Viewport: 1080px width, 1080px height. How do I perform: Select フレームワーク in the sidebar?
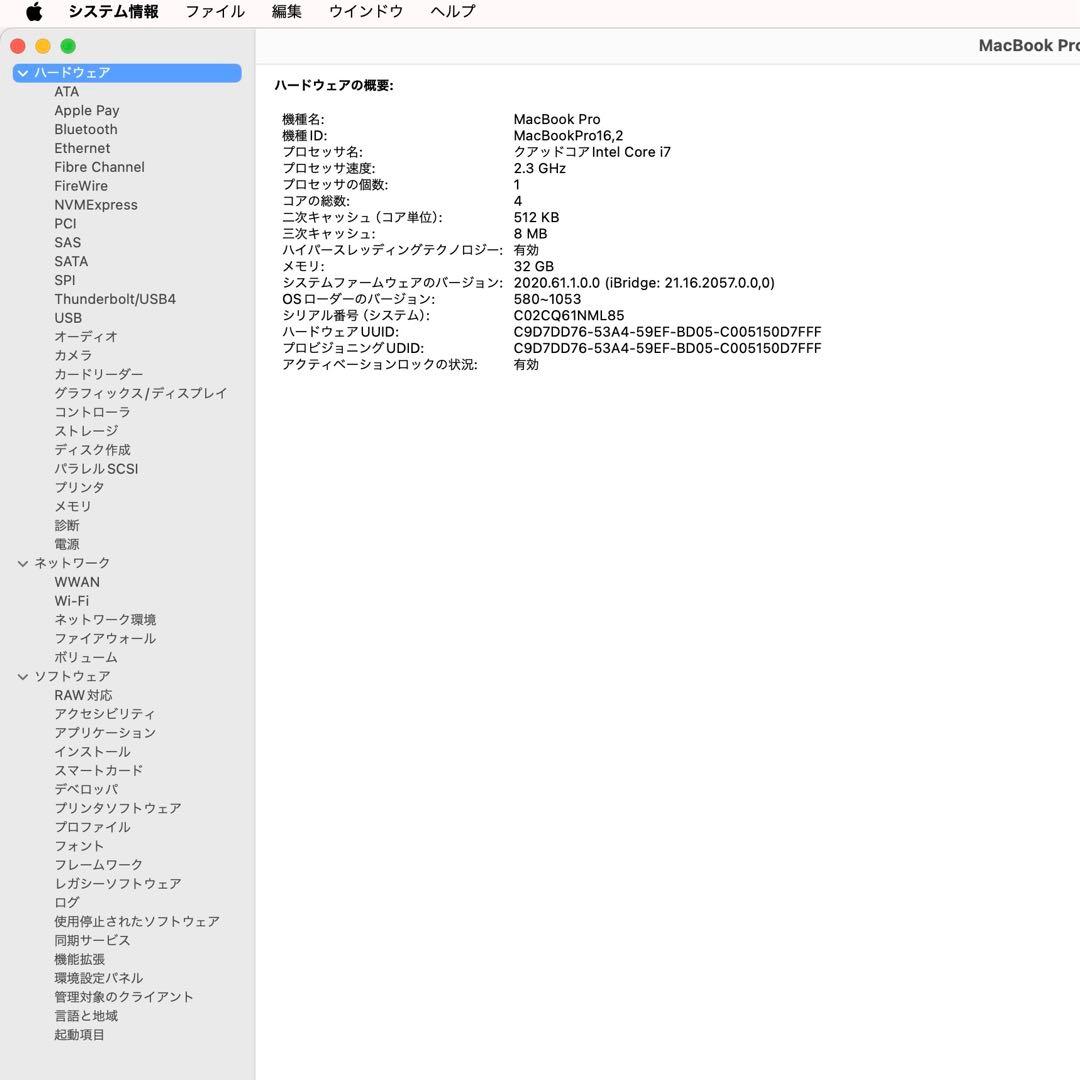click(x=98, y=865)
